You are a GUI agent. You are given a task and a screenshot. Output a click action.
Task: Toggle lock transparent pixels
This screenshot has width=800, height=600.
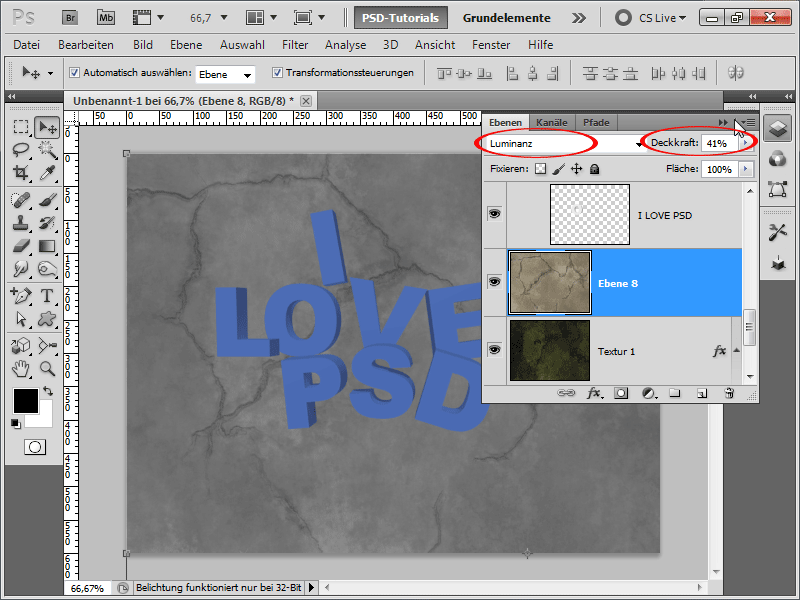[540, 169]
